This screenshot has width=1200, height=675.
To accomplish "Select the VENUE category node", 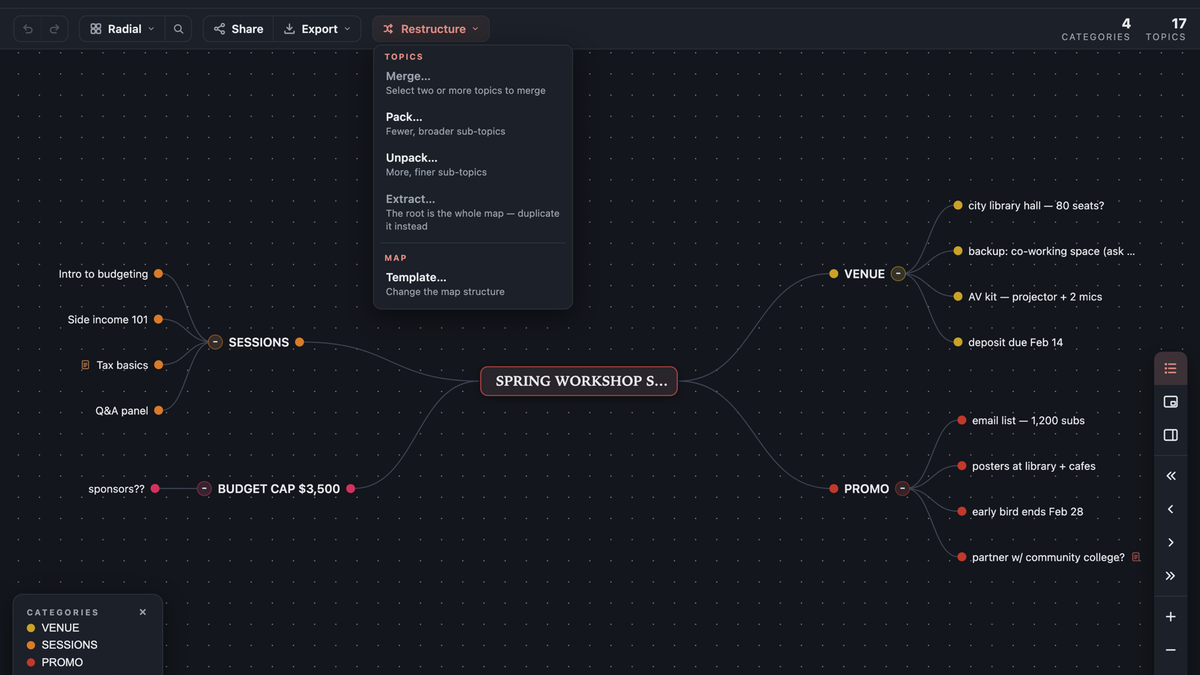I will [x=864, y=274].
